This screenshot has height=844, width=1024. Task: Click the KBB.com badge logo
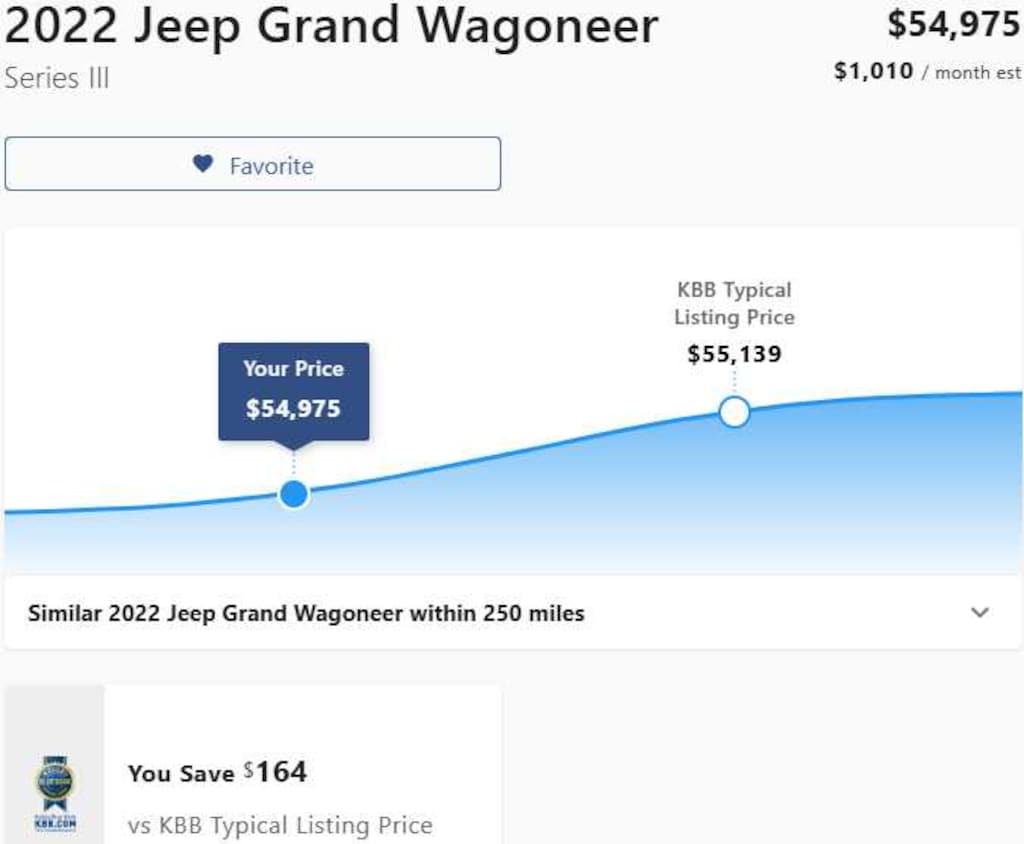click(x=55, y=795)
